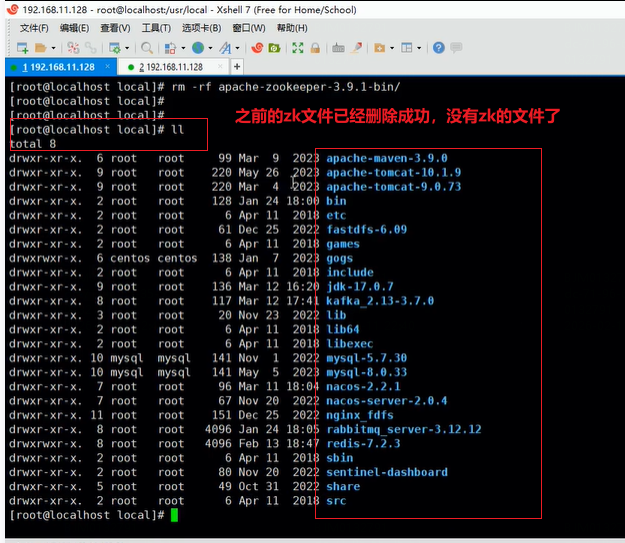Toggle full screen mode icon
The height and width of the screenshot is (543, 625).
tap(298, 48)
